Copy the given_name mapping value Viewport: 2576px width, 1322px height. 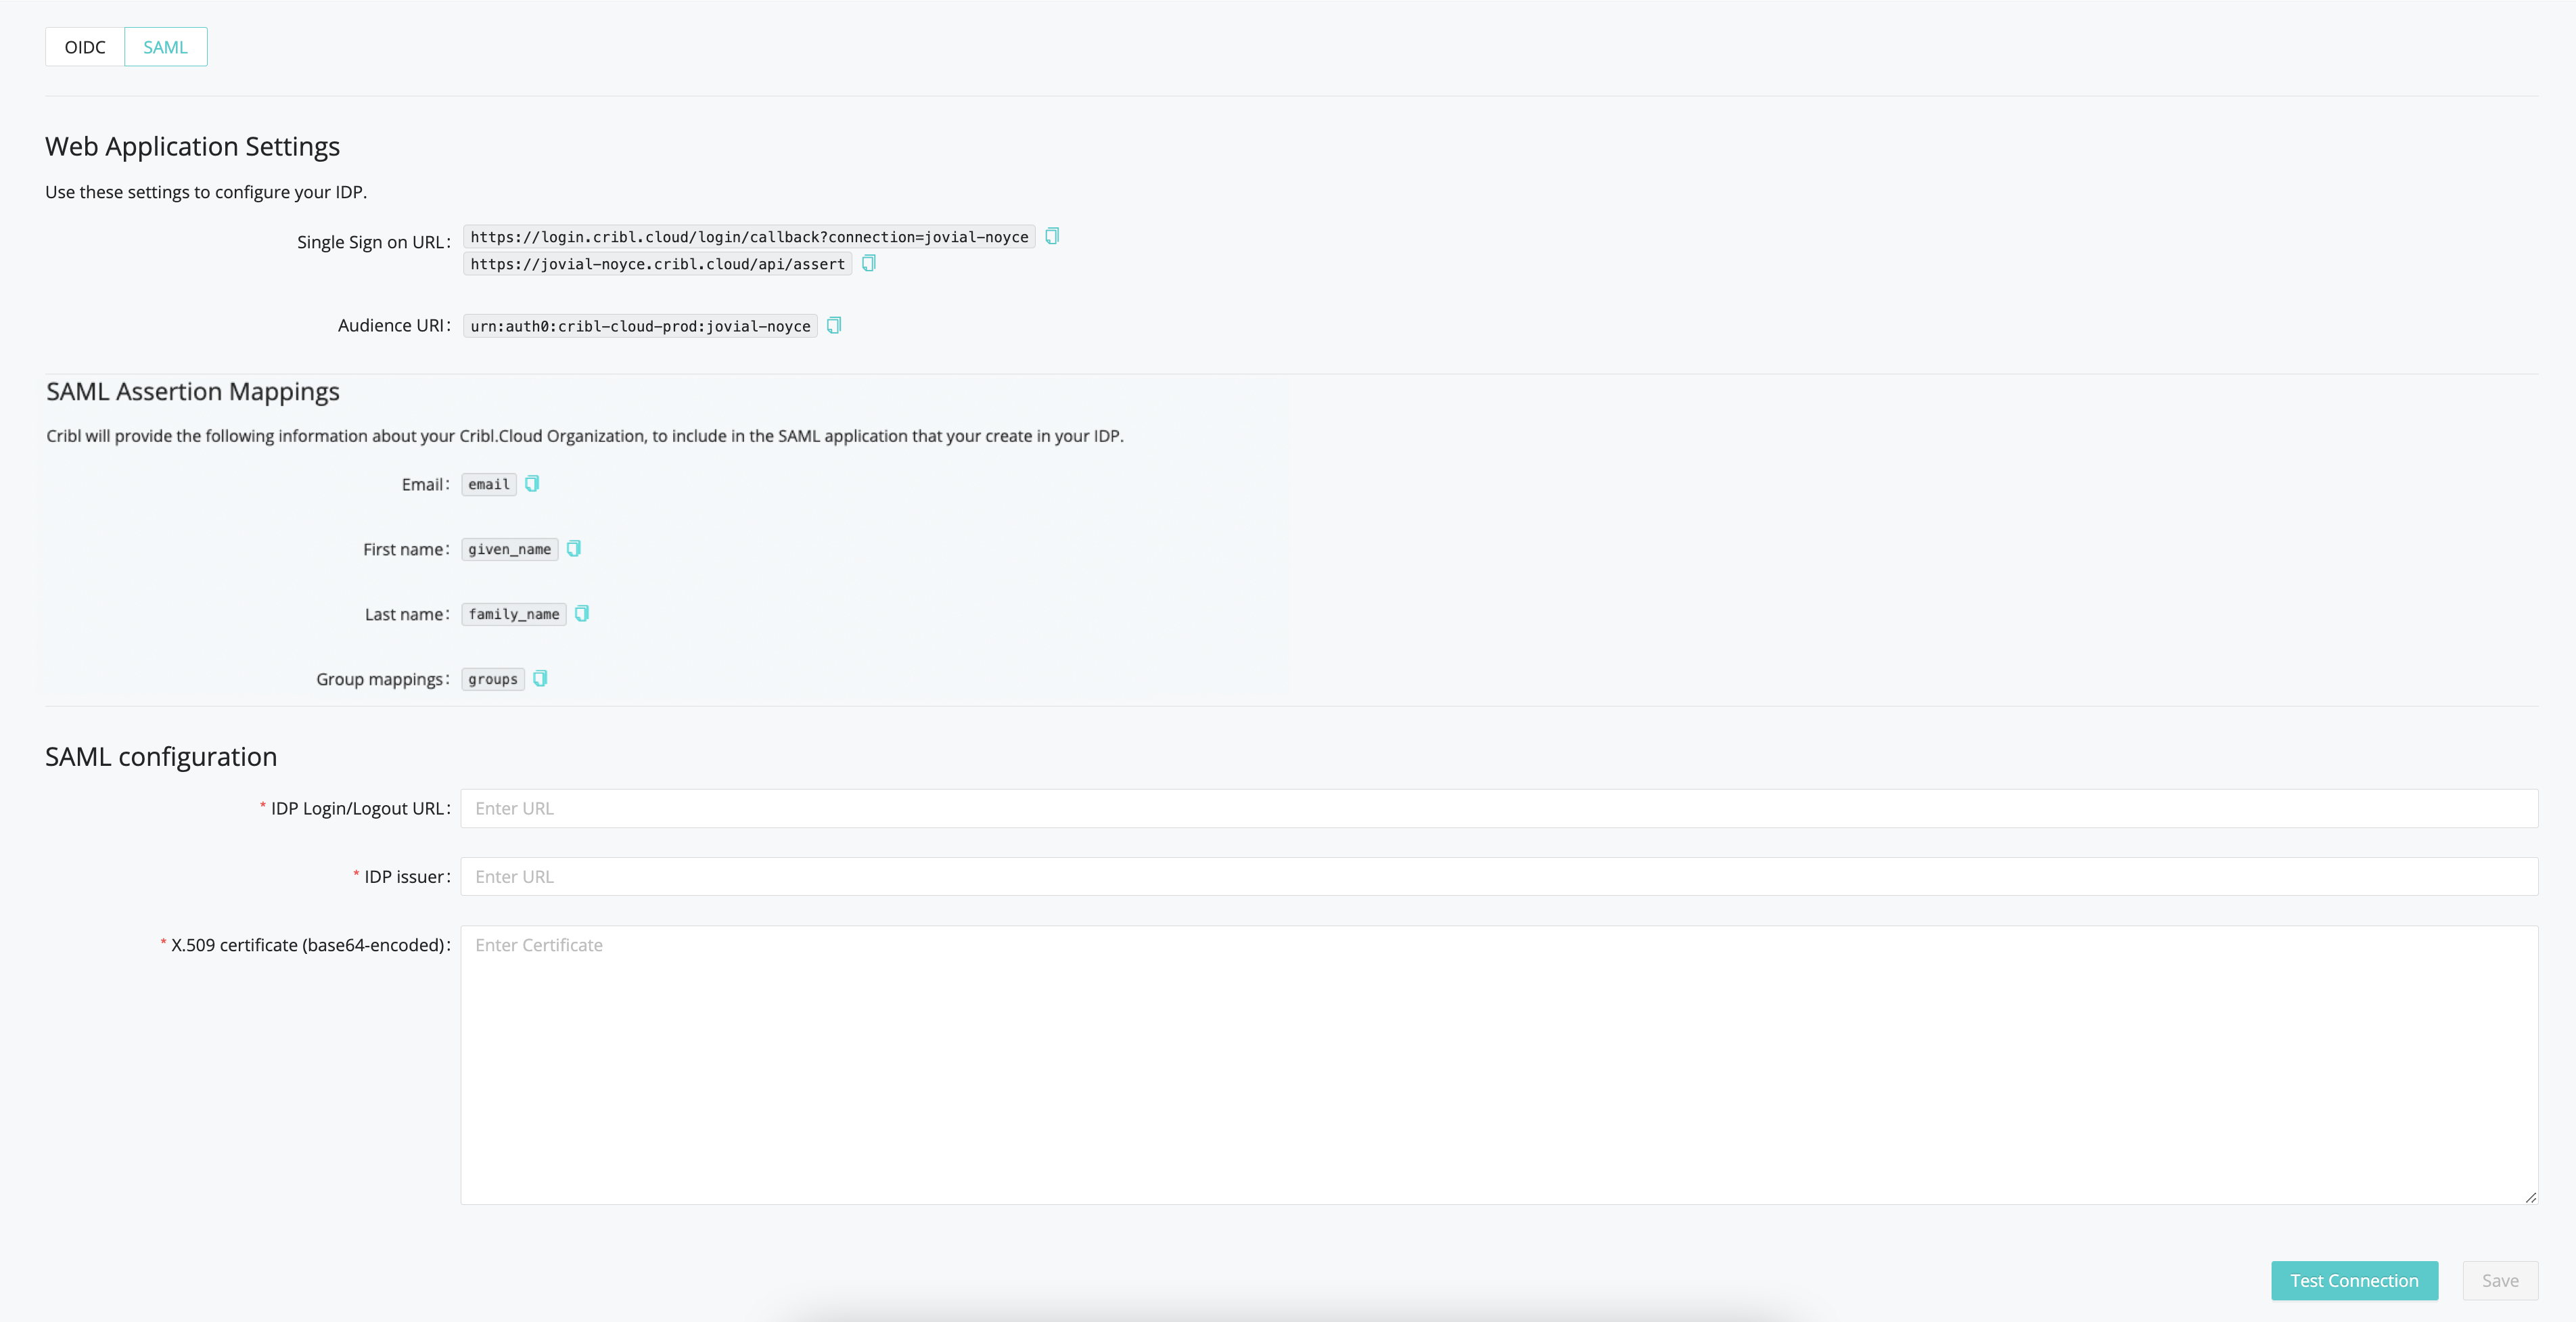coord(574,549)
